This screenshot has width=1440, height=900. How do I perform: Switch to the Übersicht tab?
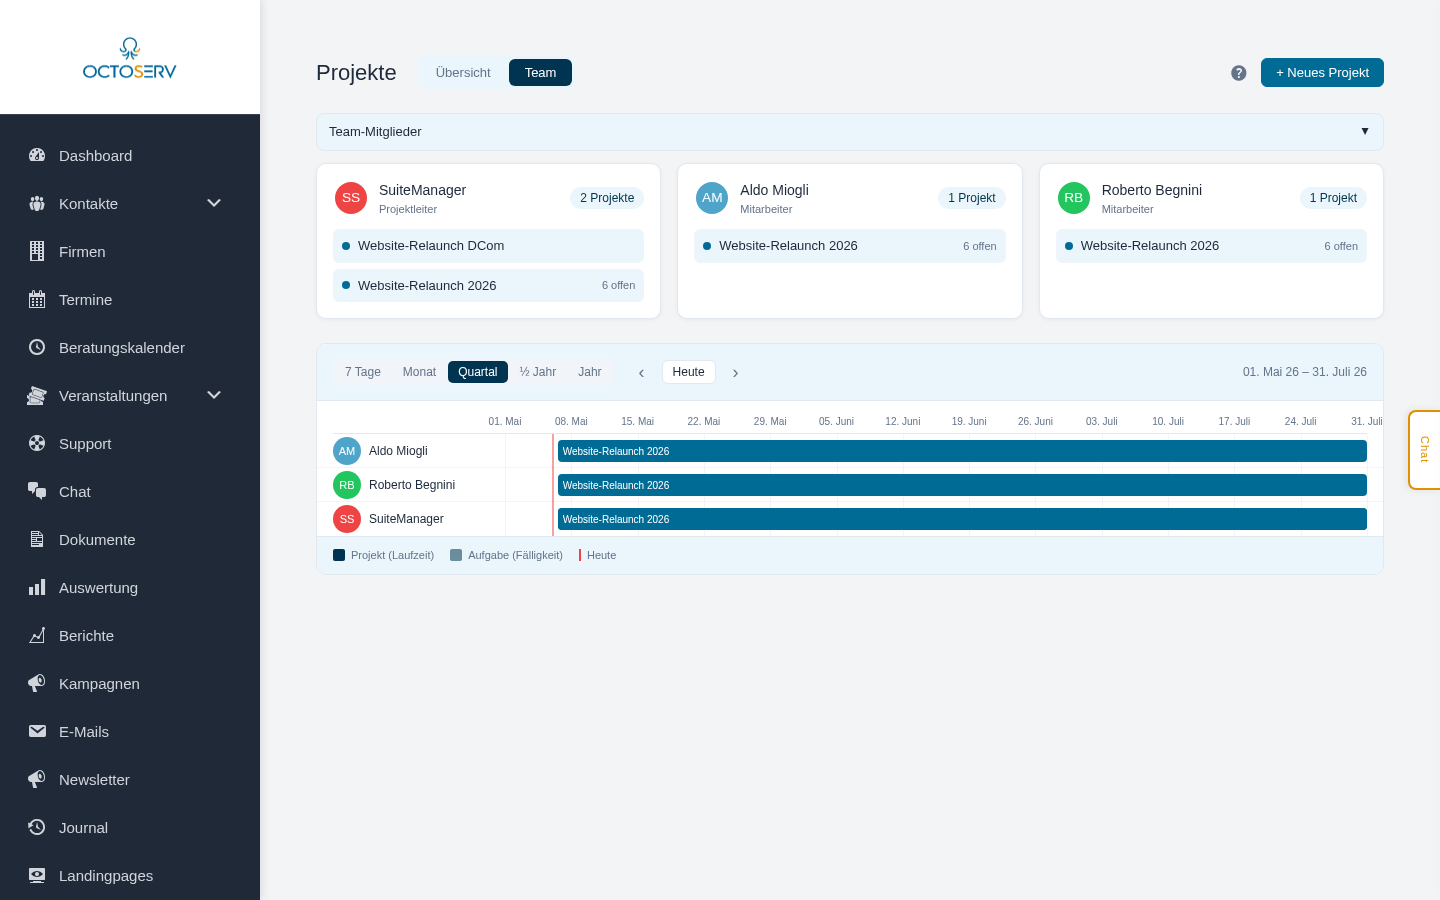(463, 73)
